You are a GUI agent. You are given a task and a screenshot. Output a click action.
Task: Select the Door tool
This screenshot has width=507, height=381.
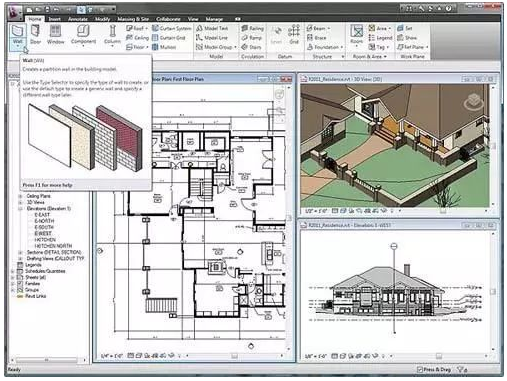point(35,35)
